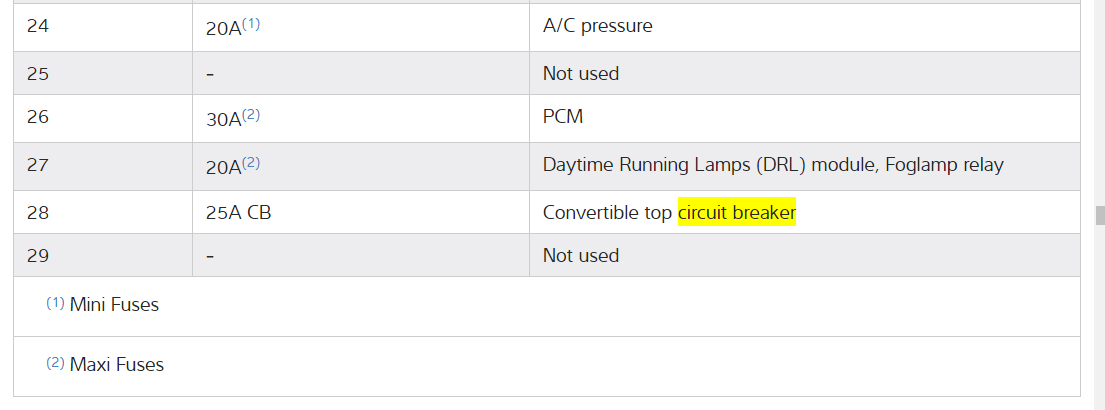The image size is (1105, 410).
Task: Click the (2) superscript beside 30A
Action: (251, 115)
